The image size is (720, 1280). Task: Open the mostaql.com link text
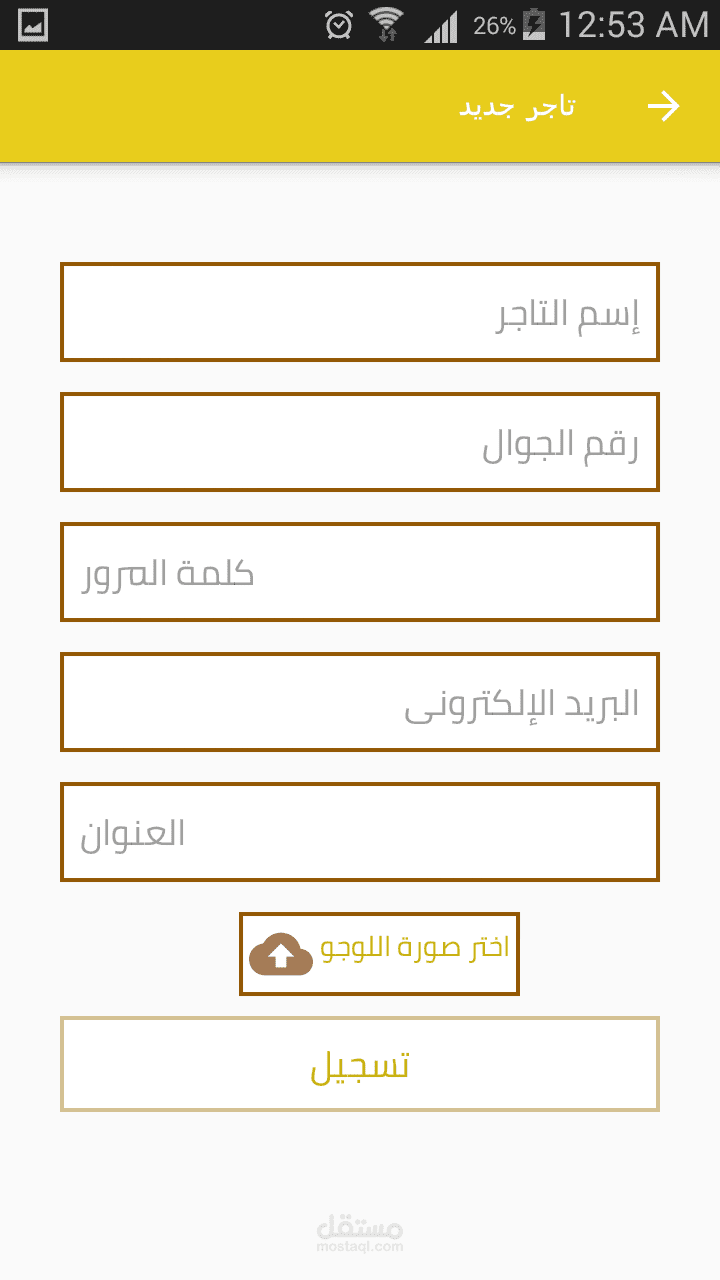coord(359,1247)
